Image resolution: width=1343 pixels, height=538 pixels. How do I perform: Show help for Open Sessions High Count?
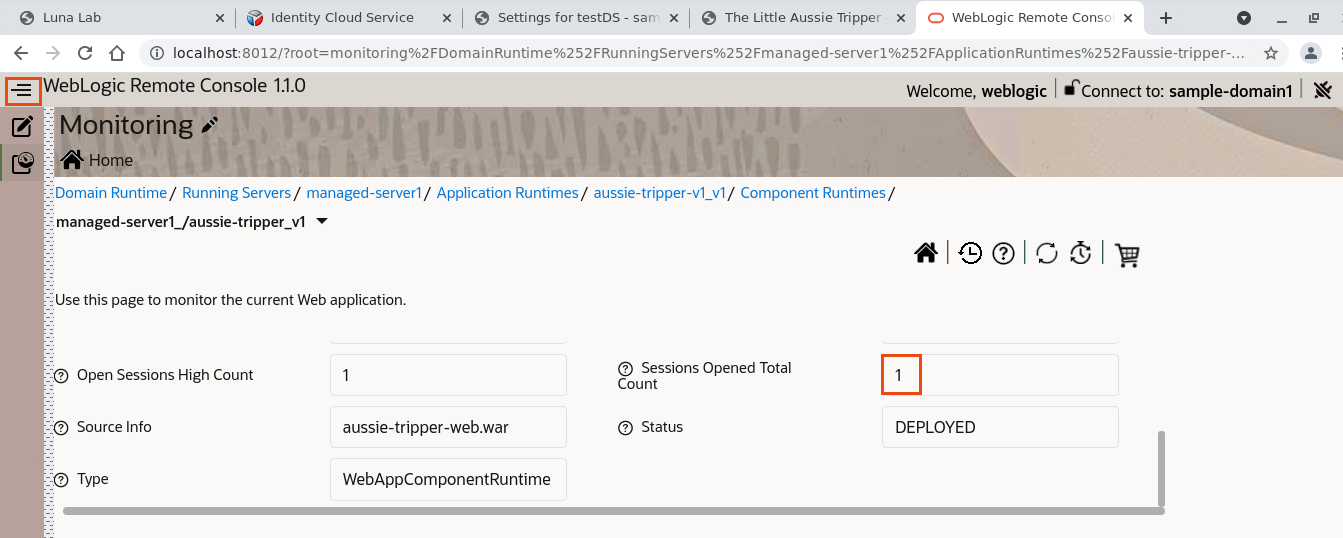[62, 376]
